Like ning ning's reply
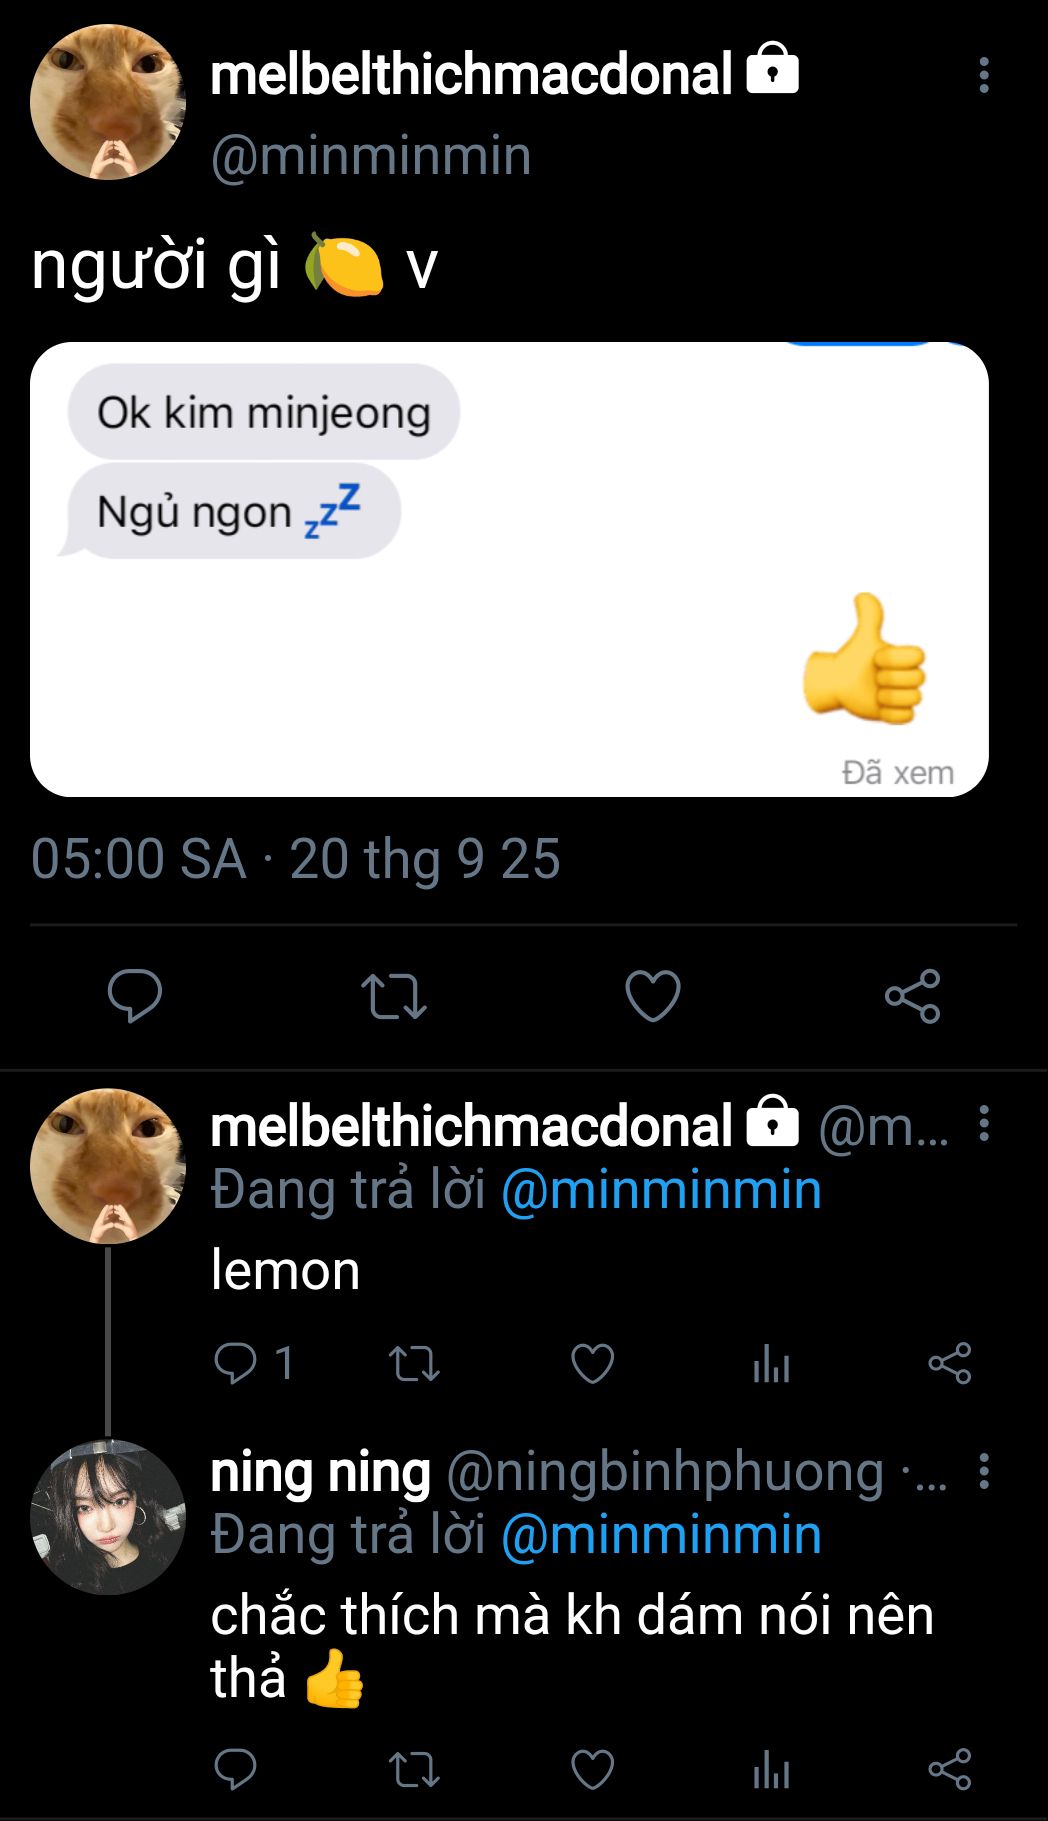This screenshot has width=1048, height=1821. pyautogui.click(x=592, y=1769)
